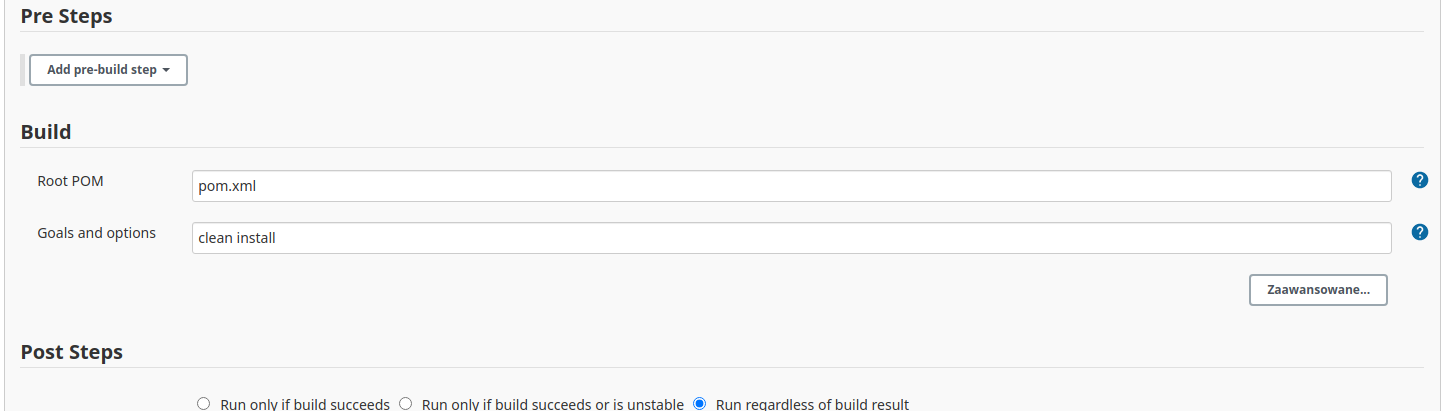1452x411 pixels.
Task: Select Run only if build succeeds radio
Action: click(x=203, y=404)
